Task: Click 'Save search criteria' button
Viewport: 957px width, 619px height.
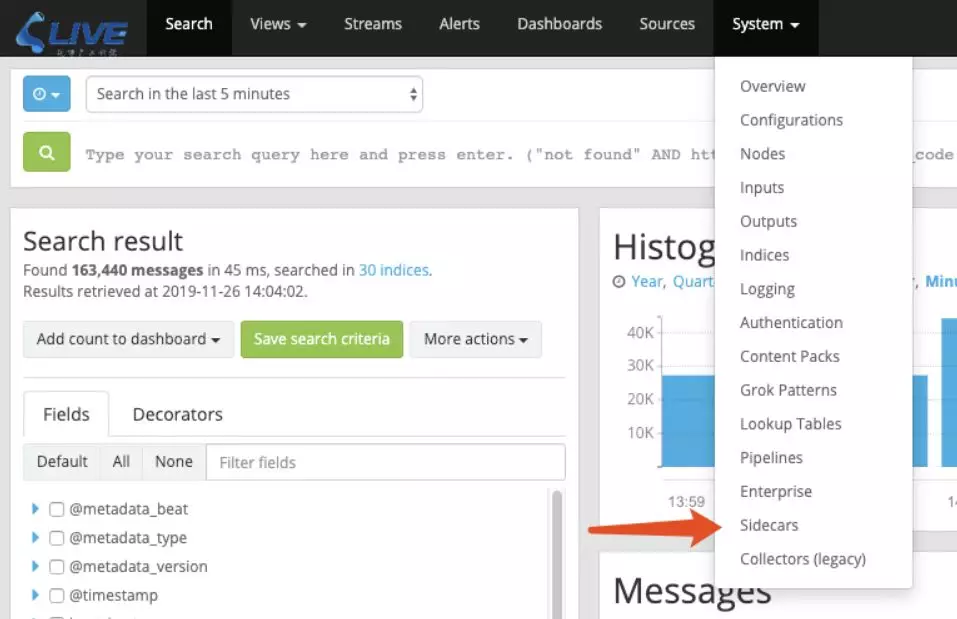Action: click(x=322, y=339)
